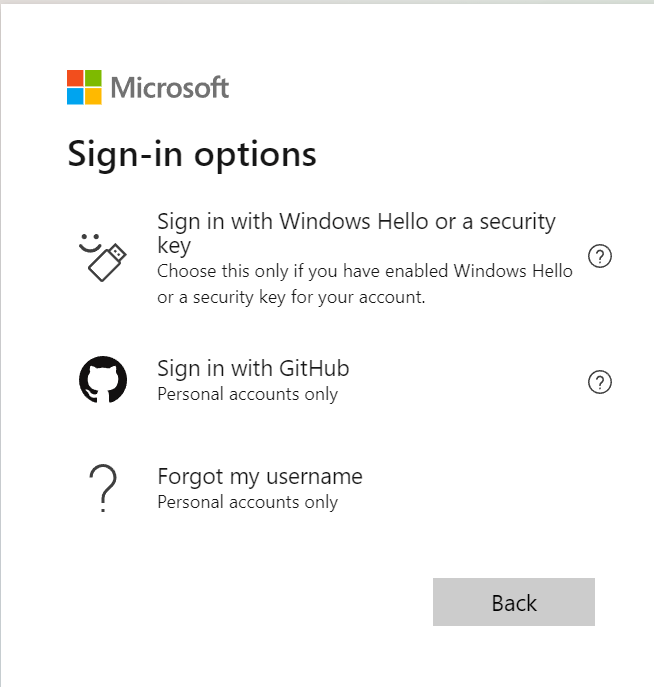Click the GitHub octocat logo
The width and height of the screenshot is (654, 687).
(103, 380)
